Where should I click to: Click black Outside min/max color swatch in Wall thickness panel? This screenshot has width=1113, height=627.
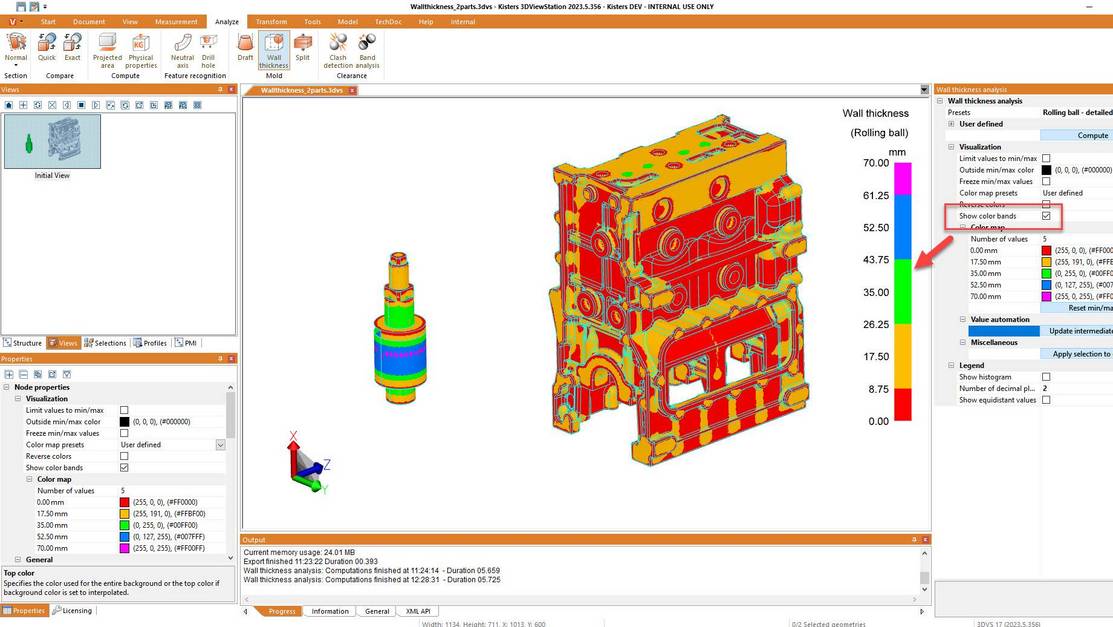[1046, 170]
